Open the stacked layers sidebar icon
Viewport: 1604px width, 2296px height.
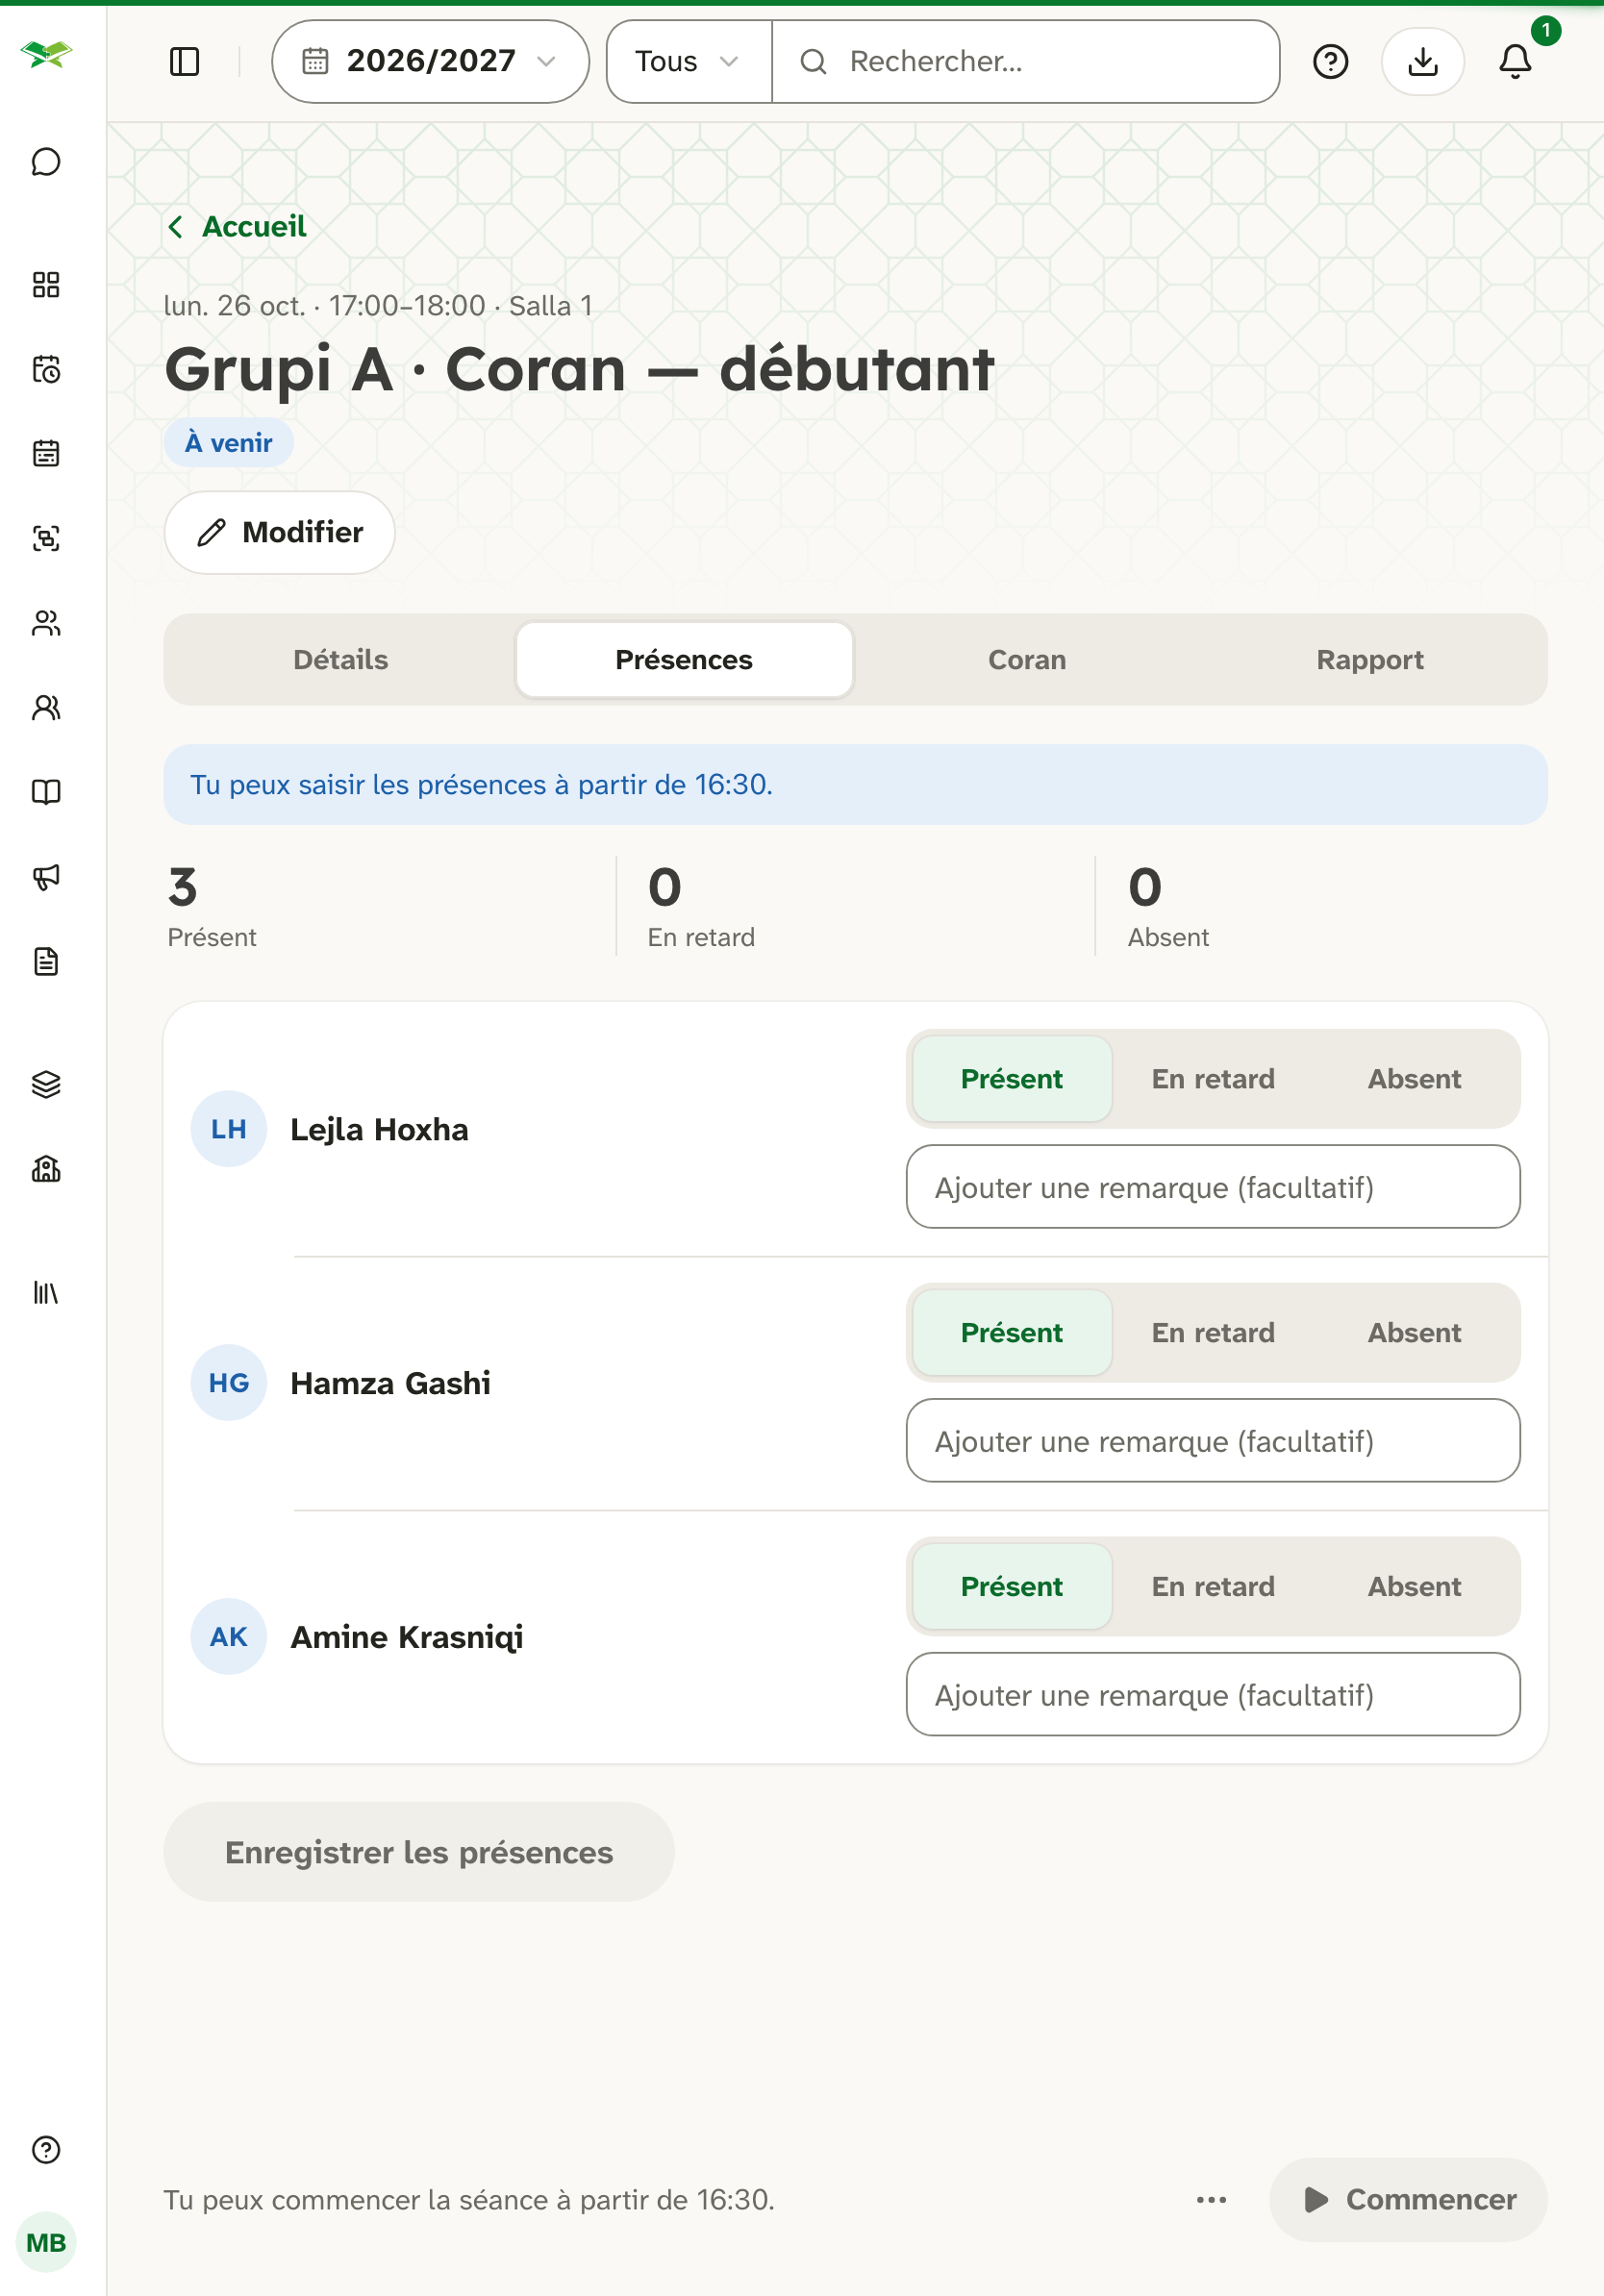tap(46, 1085)
